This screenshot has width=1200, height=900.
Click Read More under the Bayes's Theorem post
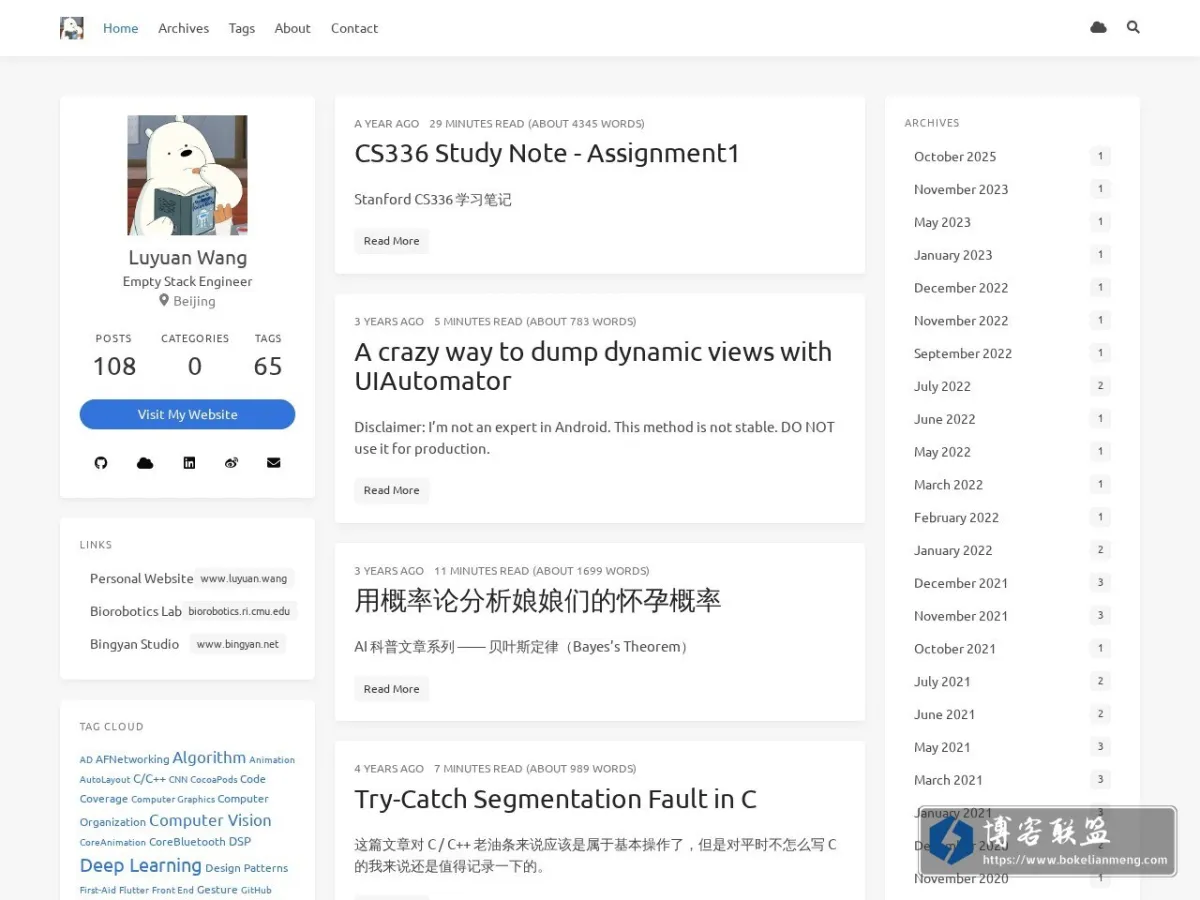pos(392,689)
